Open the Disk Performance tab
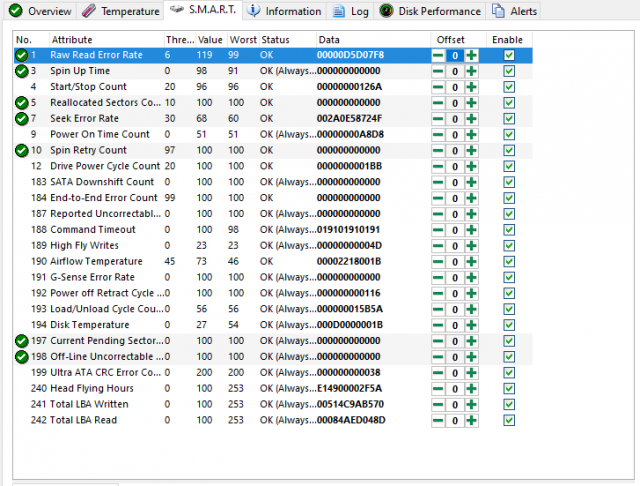This screenshot has height=486, width=640. (x=430, y=11)
